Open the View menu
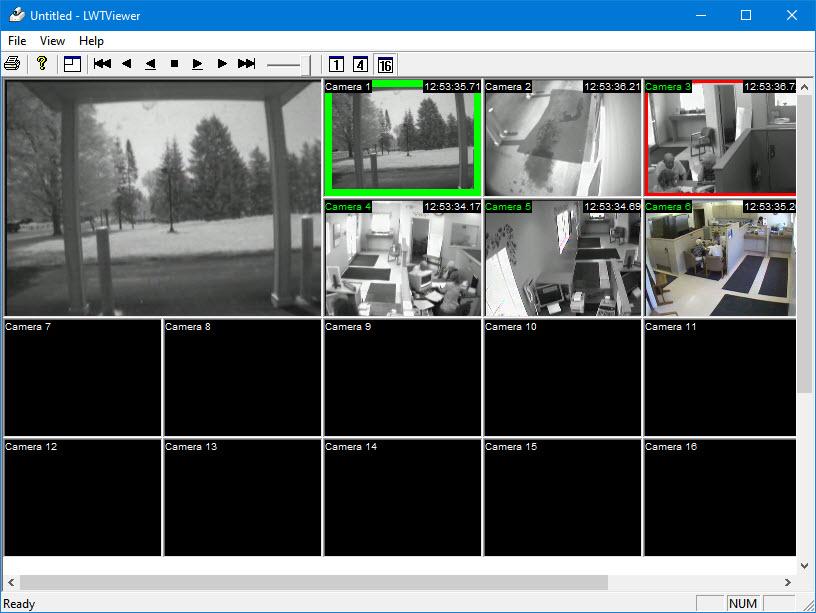816x613 pixels. click(x=52, y=41)
